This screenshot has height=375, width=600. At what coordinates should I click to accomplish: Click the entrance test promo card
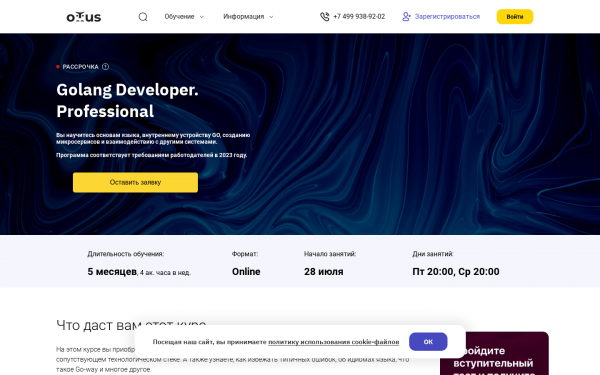(x=494, y=353)
